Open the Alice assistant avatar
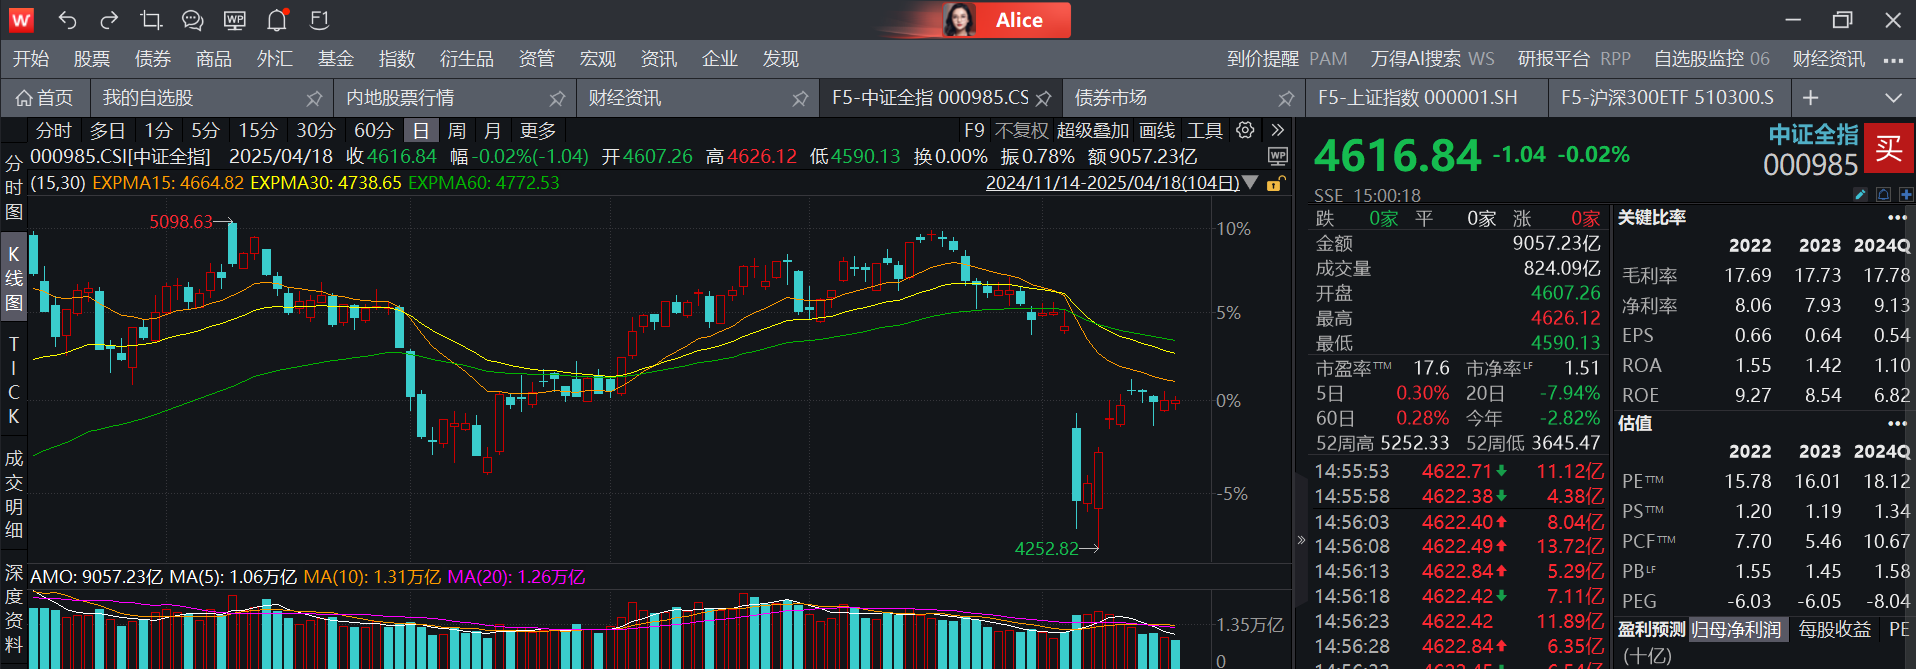1916x669 pixels. (x=959, y=20)
